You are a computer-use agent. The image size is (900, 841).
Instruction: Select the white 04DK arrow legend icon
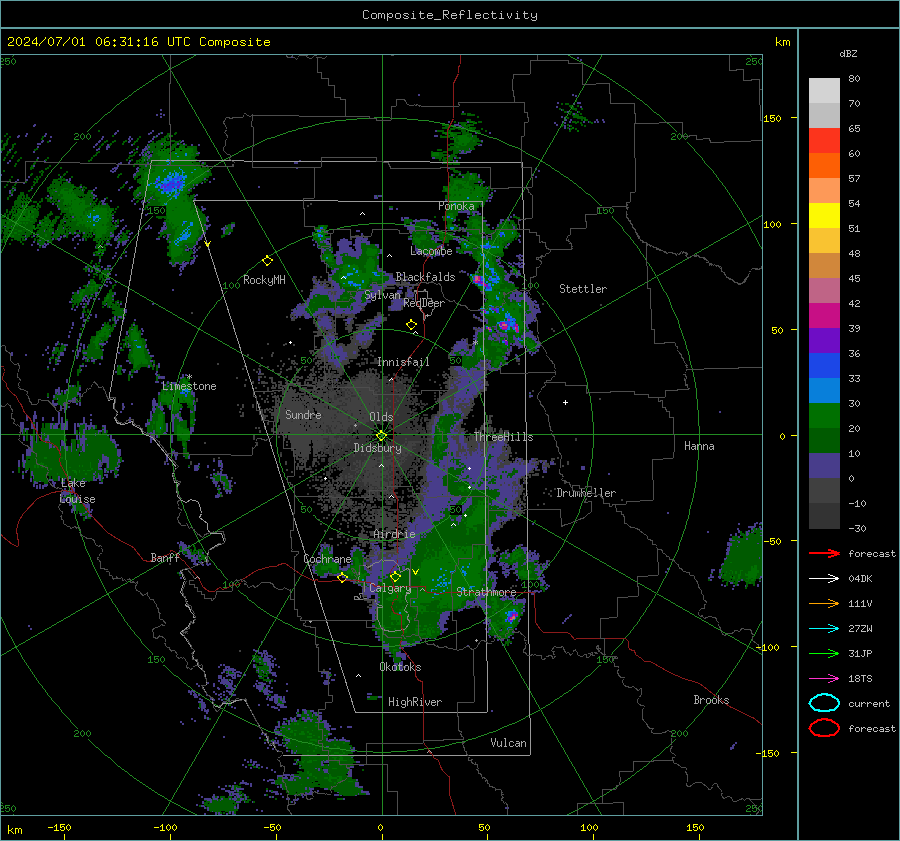point(824,578)
